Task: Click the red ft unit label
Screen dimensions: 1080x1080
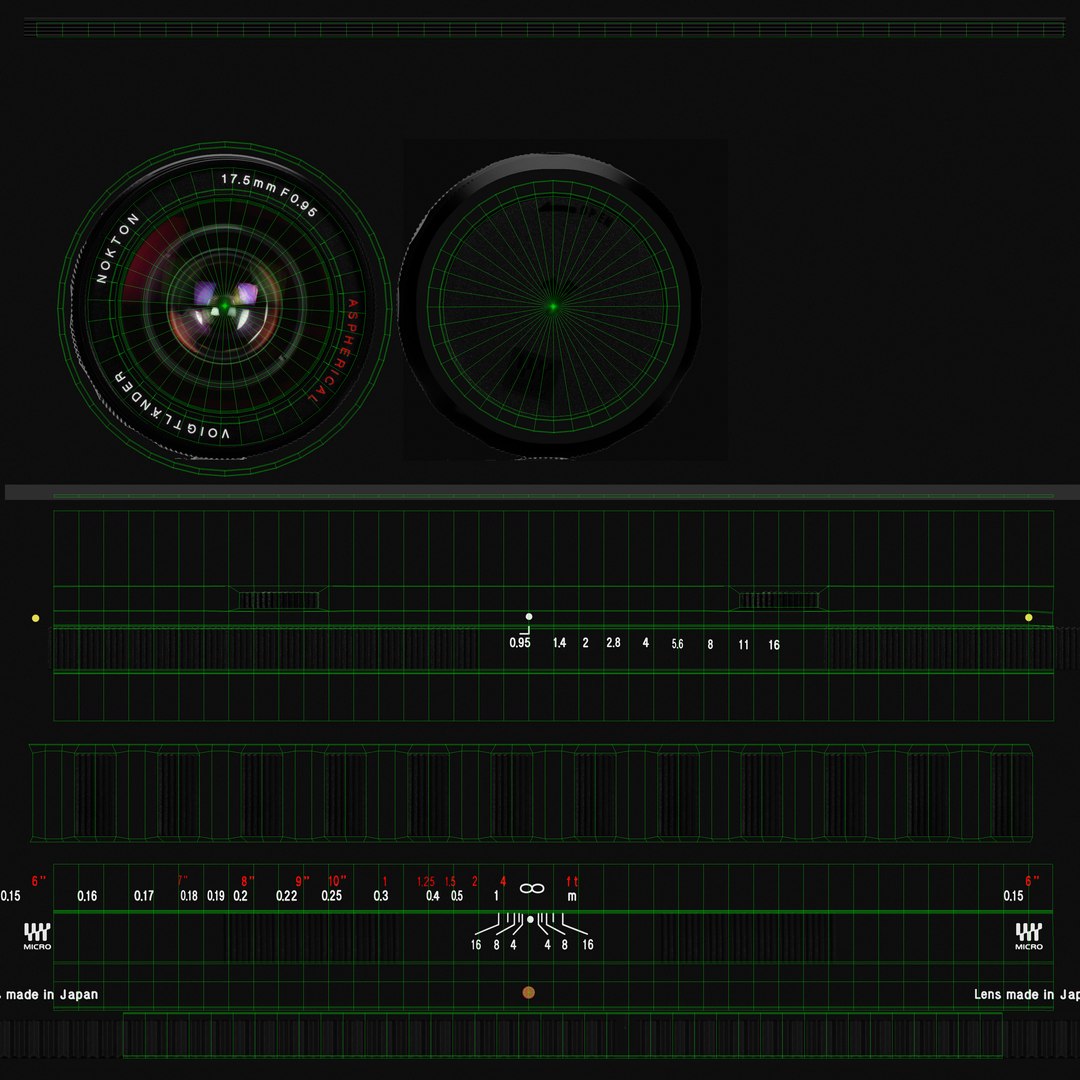Action: pos(572,882)
